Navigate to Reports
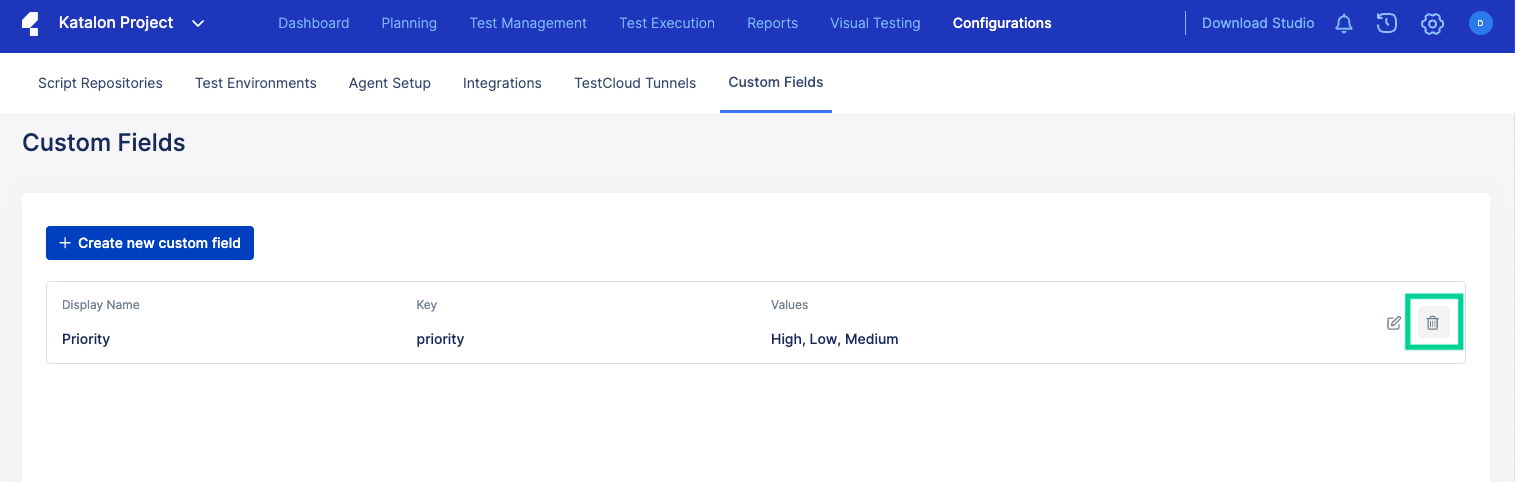Viewport: 1515px width, 482px height. click(772, 23)
